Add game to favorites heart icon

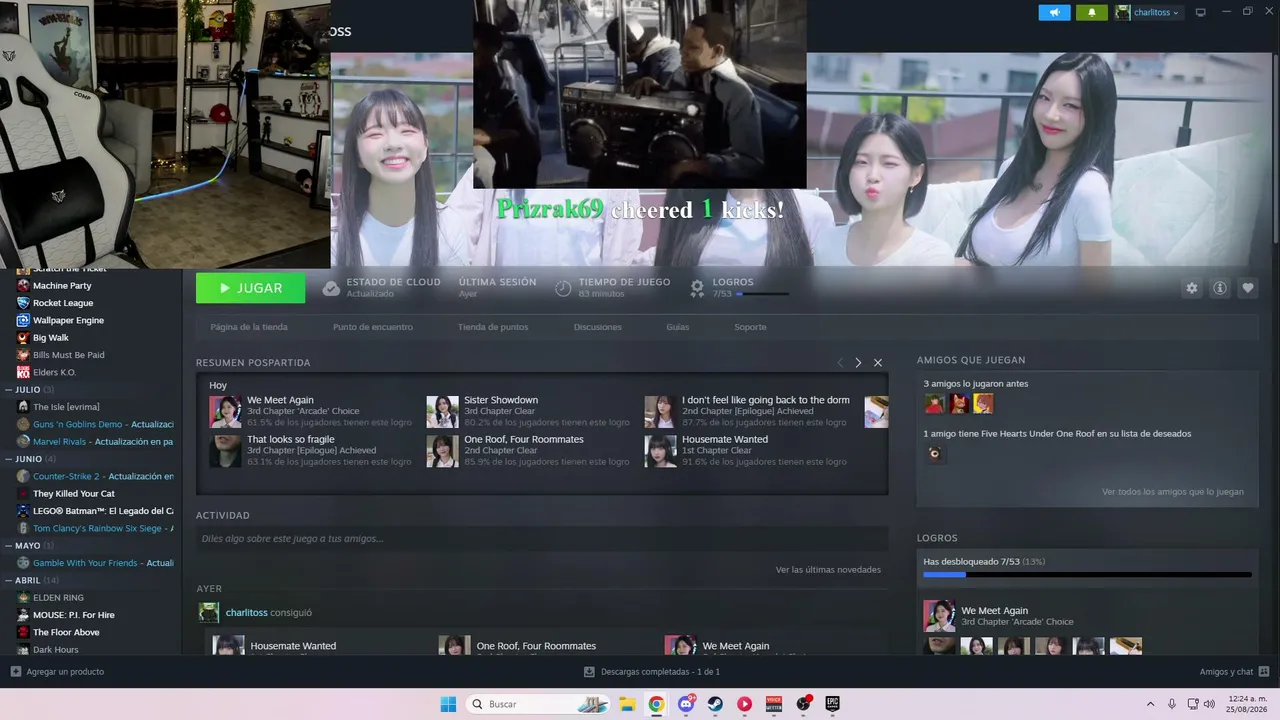point(1248,288)
